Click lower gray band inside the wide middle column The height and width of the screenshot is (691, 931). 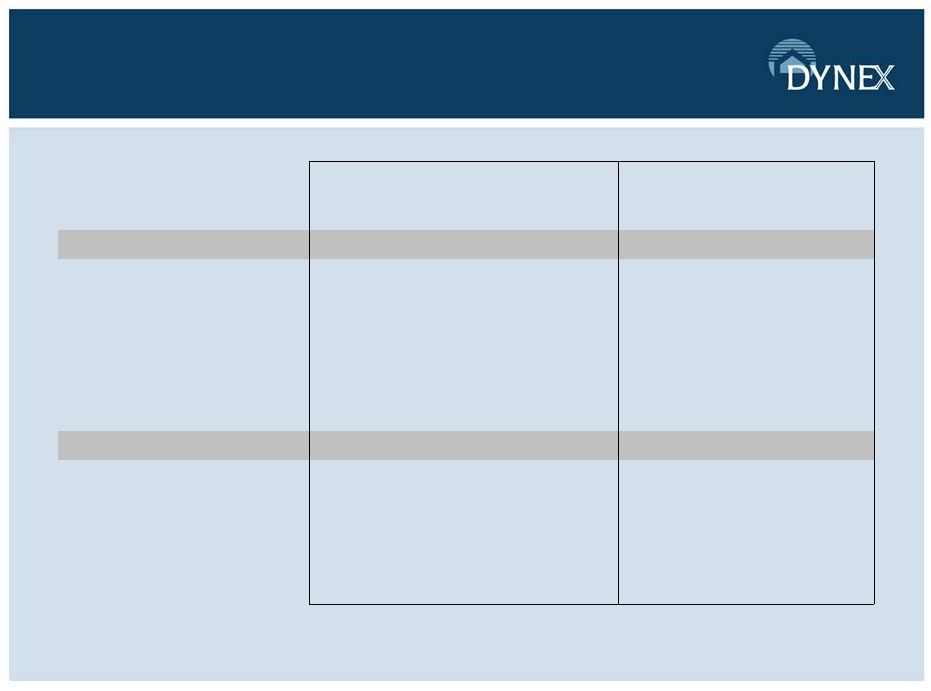coord(464,445)
